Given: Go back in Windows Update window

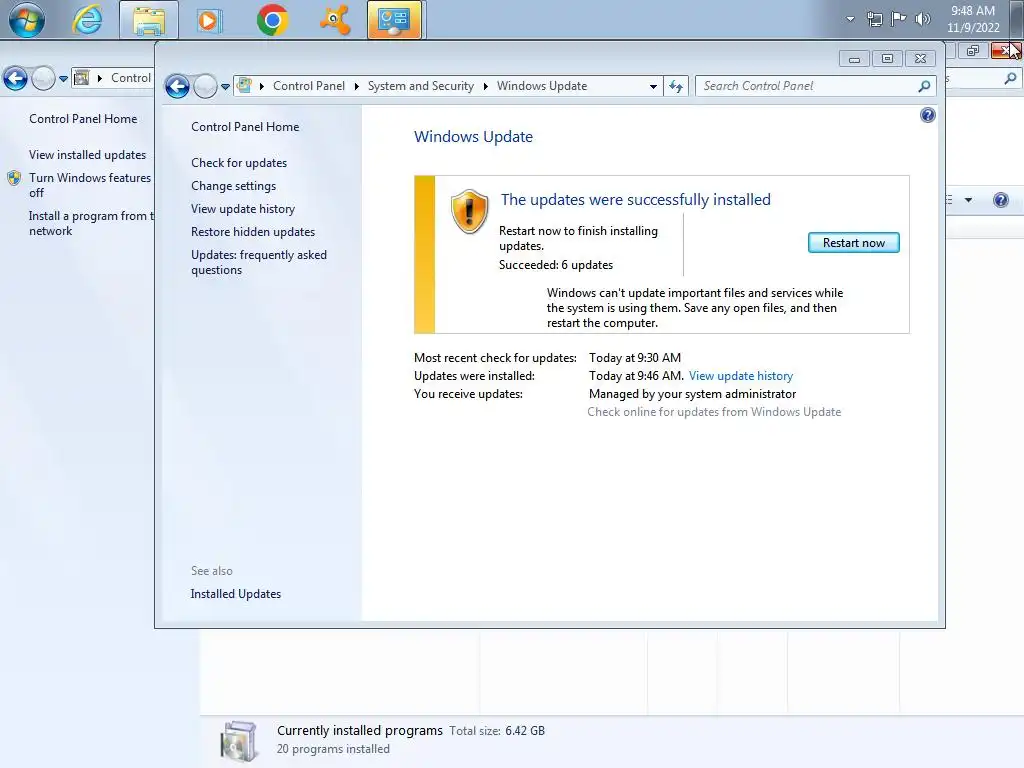Looking at the screenshot, I should (x=177, y=86).
